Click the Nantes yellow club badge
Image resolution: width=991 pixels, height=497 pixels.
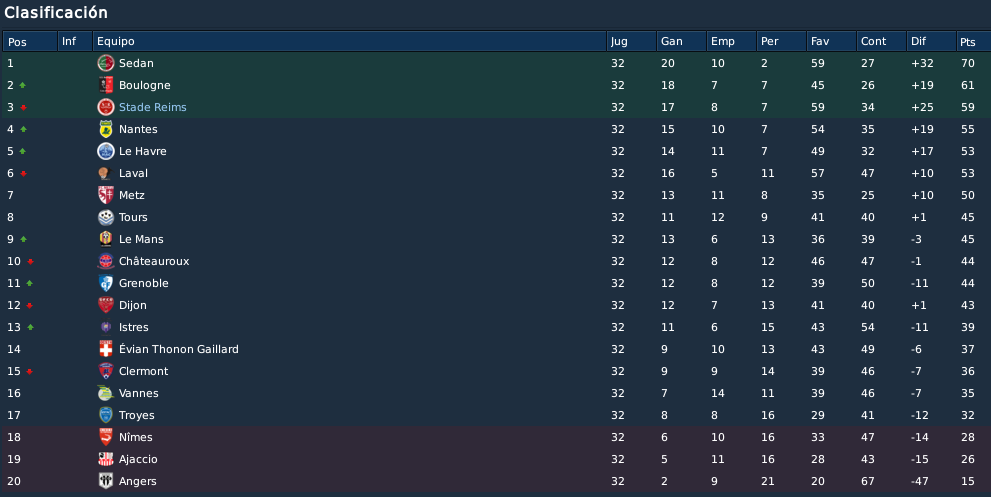(x=106, y=129)
